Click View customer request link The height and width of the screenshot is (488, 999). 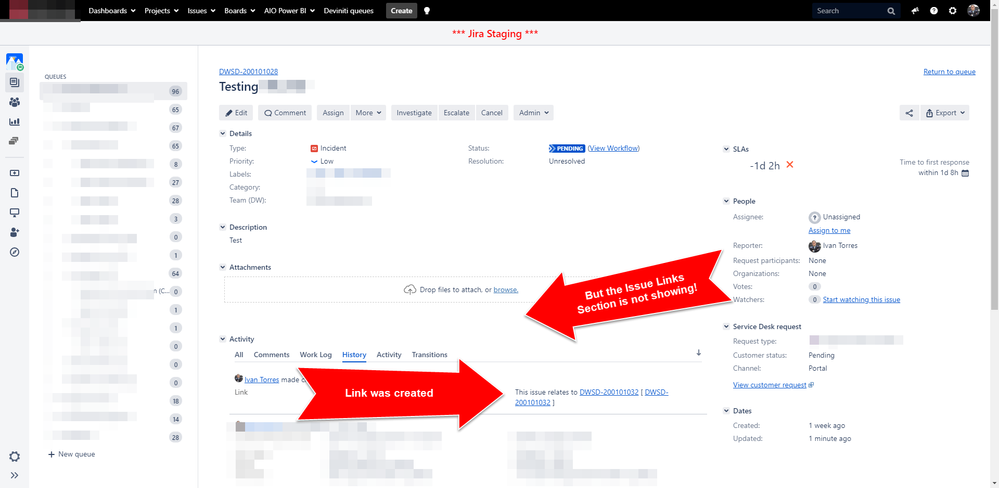[x=772, y=385]
